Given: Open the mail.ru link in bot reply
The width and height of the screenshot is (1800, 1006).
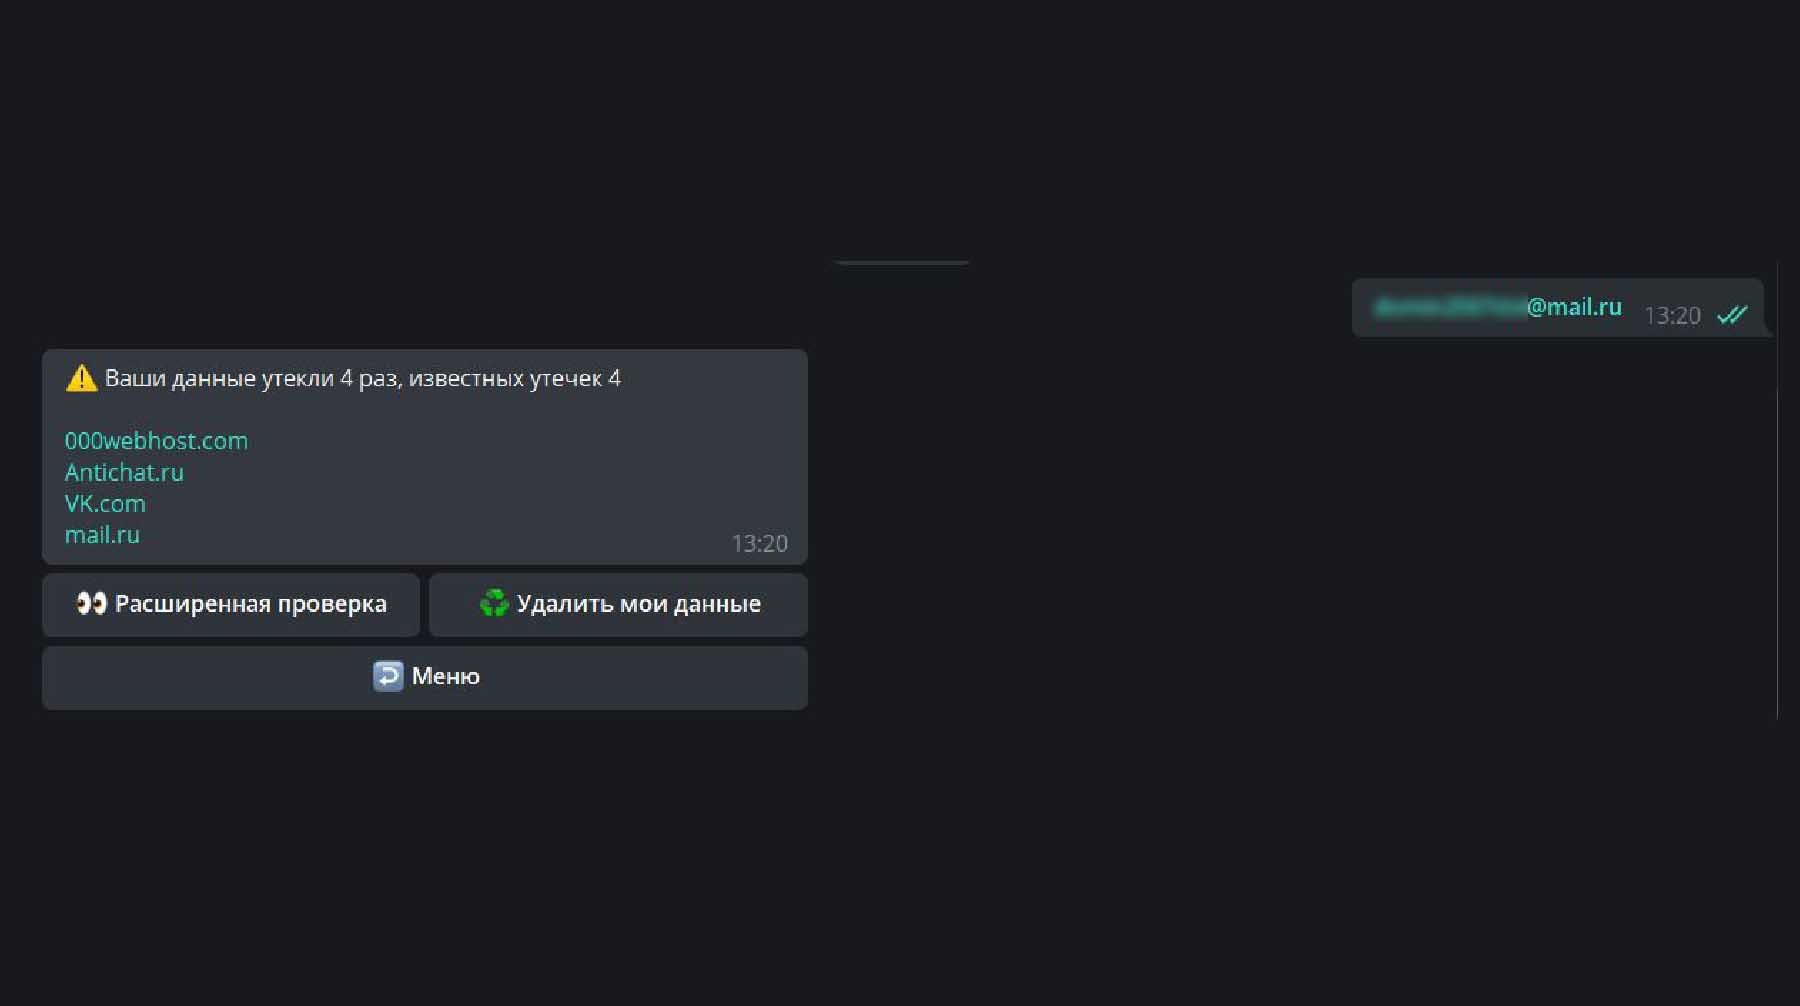Looking at the screenshot, I should point(102,535).
